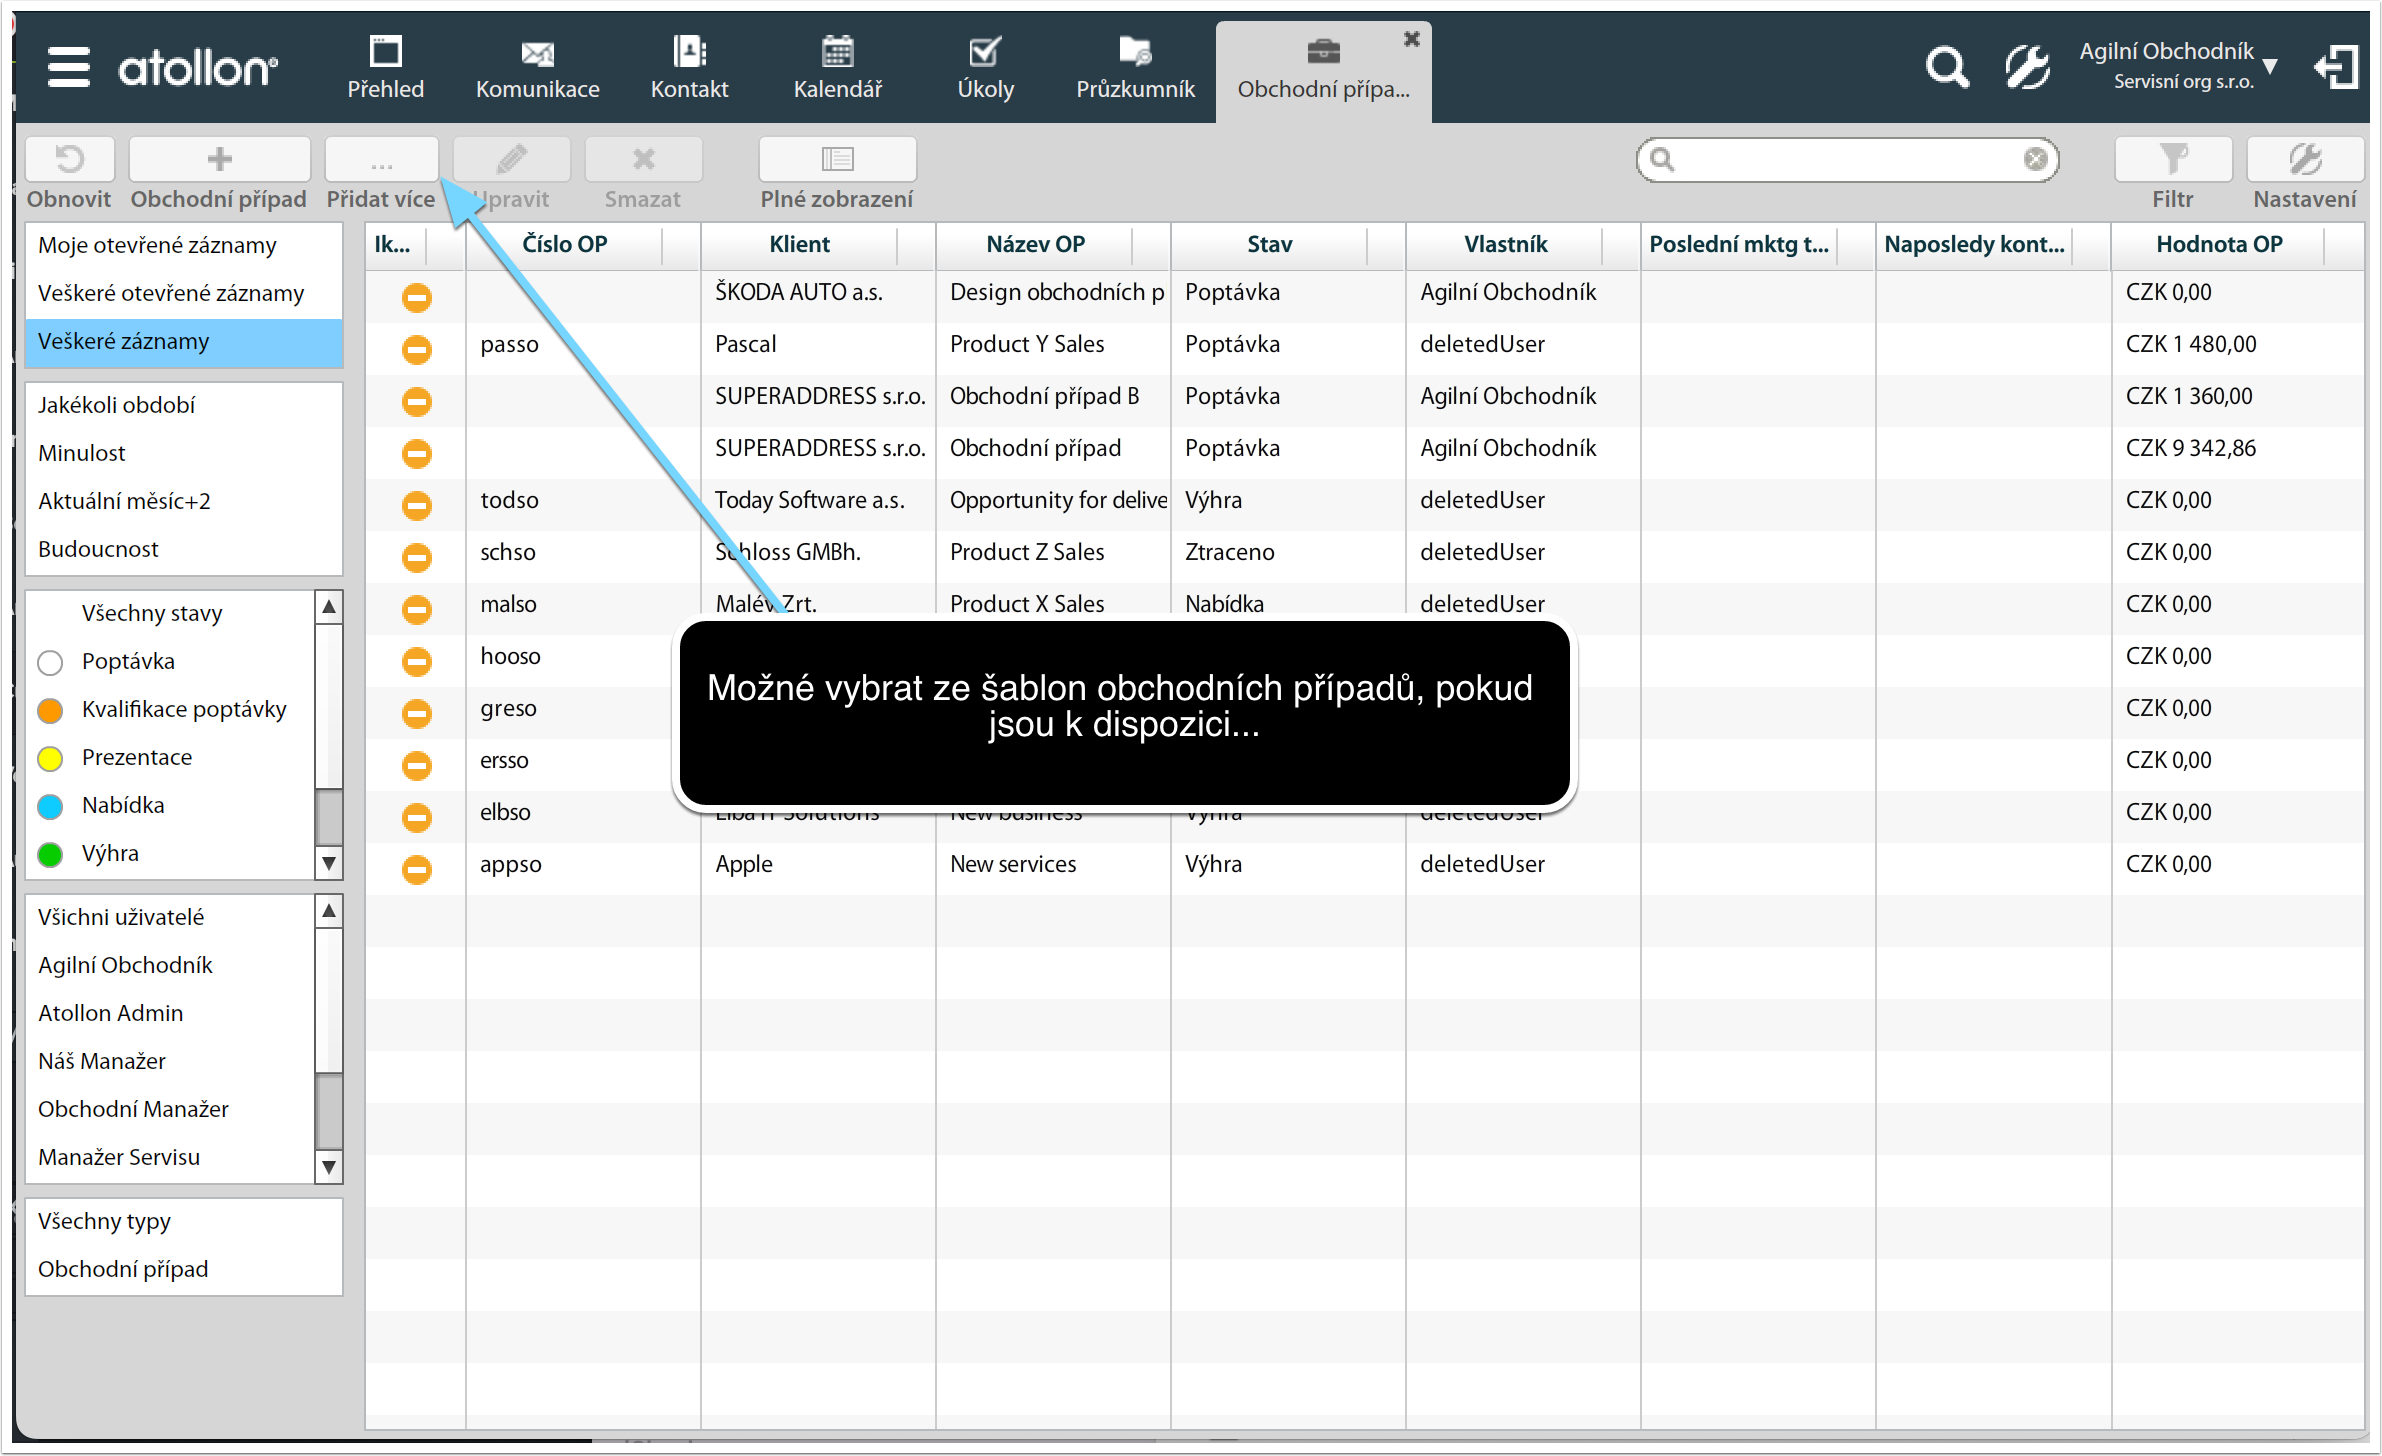Click the global search magnifier icon
The height and width of the screenshot is (1456, 2382).
tap(1946, 68)
